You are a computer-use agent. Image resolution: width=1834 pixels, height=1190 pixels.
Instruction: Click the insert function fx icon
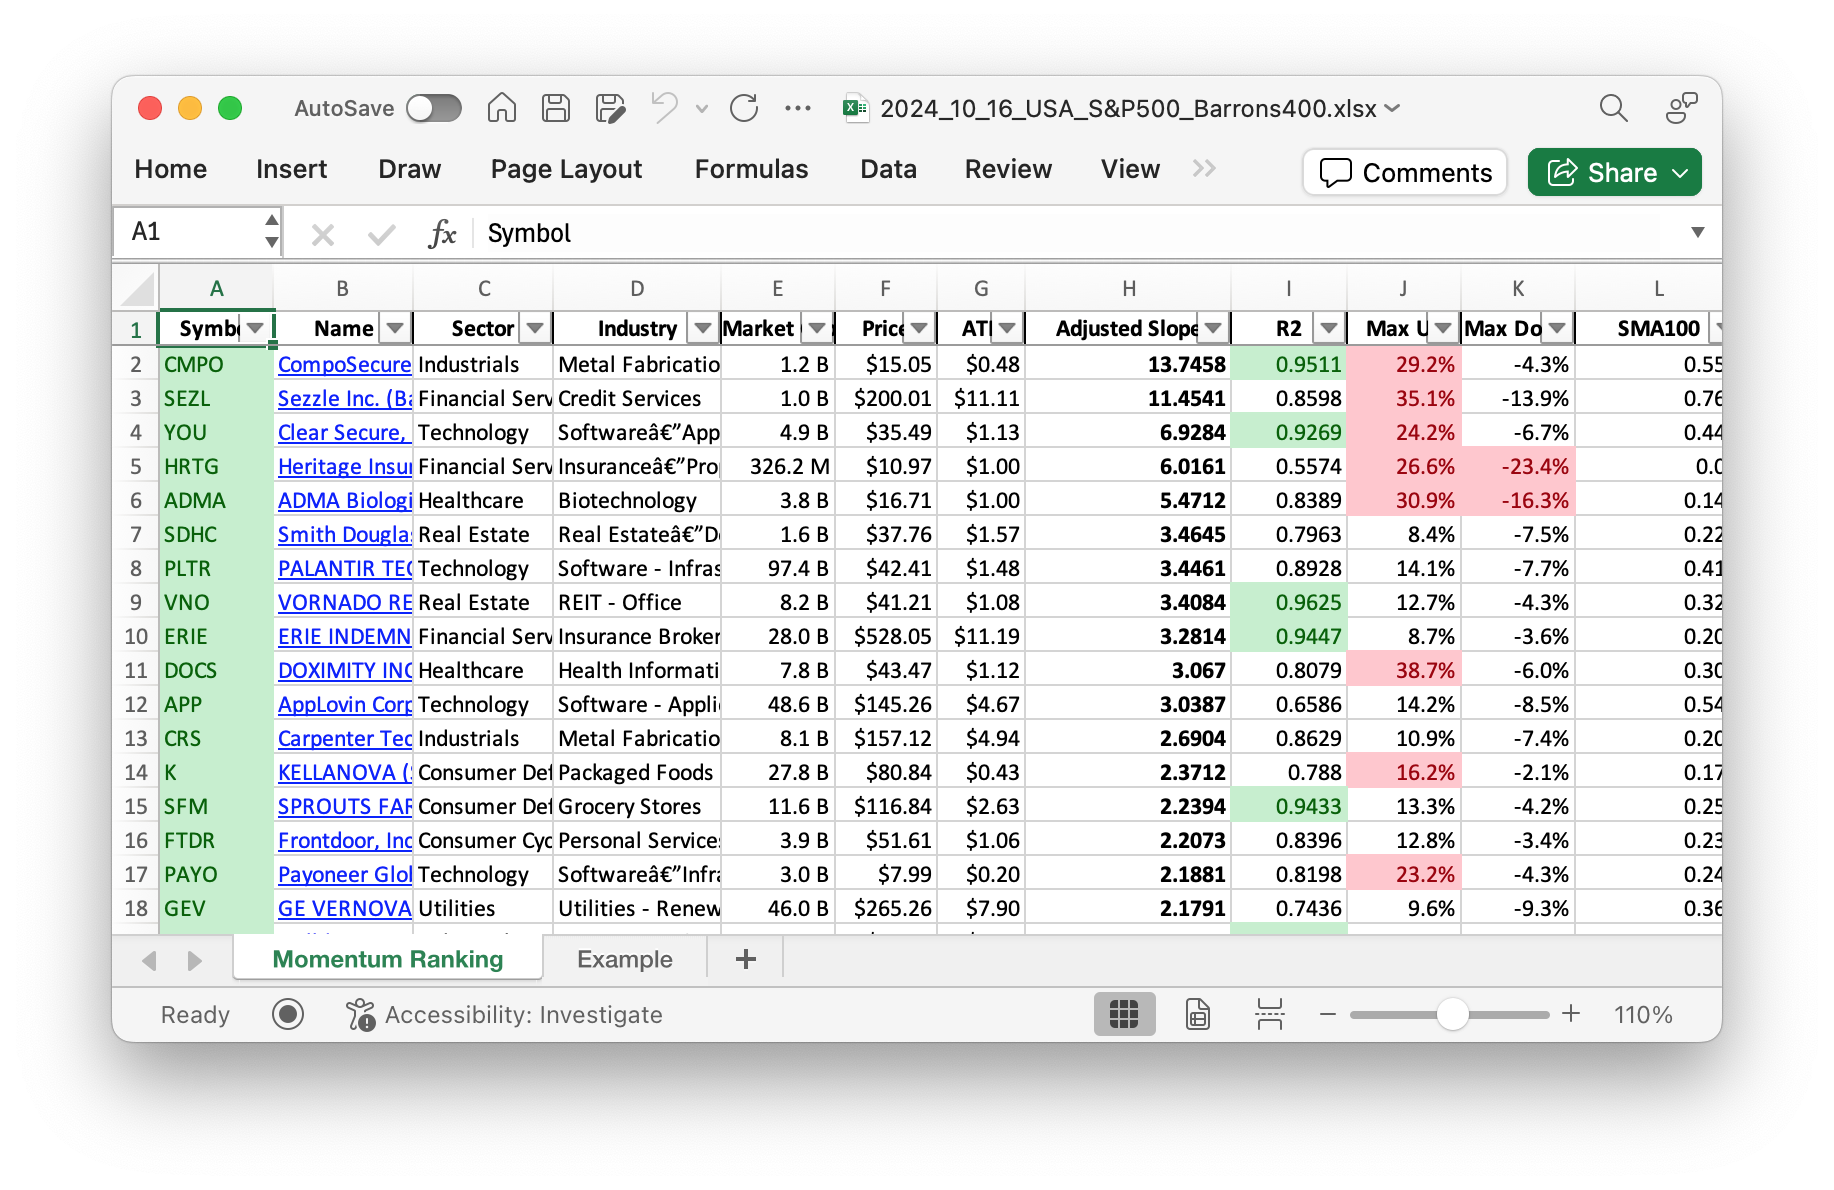coord(441,234)
